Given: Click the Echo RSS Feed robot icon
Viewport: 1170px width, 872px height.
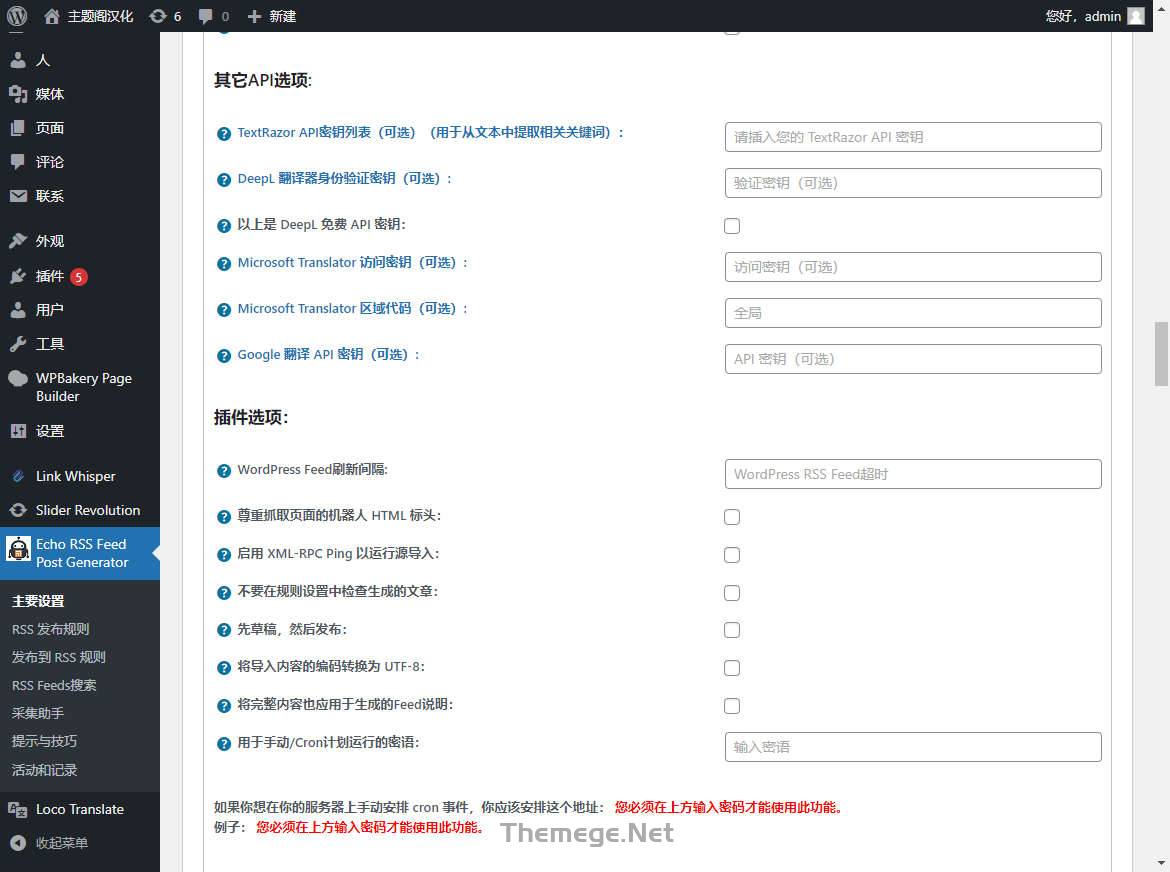Looking at the screenshot, I should pyautogui.click(x=18, y=549).
